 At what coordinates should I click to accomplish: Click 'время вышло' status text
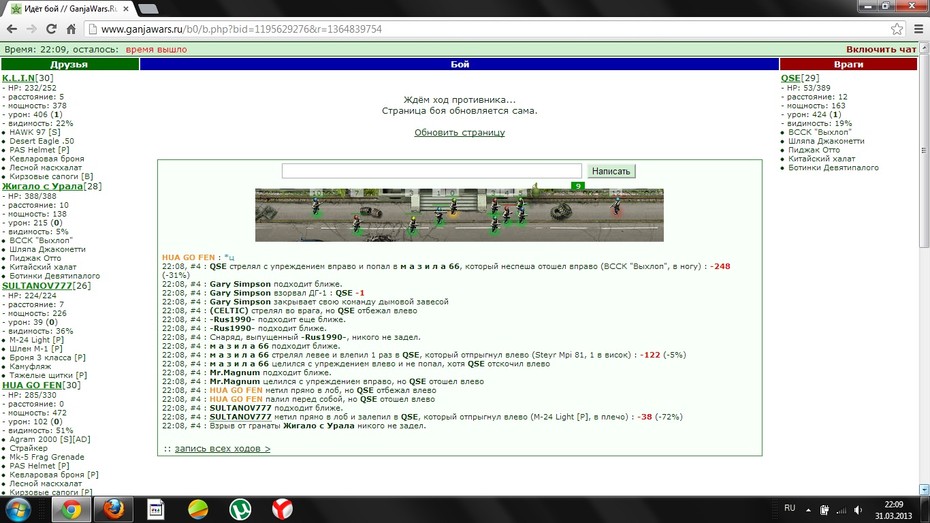[x=156, y=50]
